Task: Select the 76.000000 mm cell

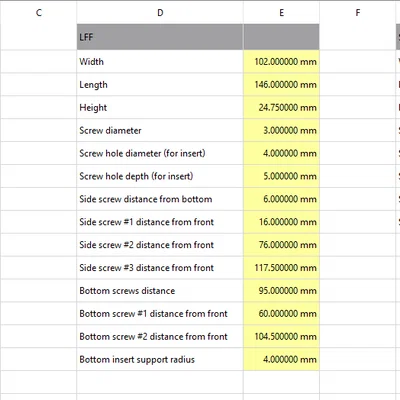Action: point(281,245)
